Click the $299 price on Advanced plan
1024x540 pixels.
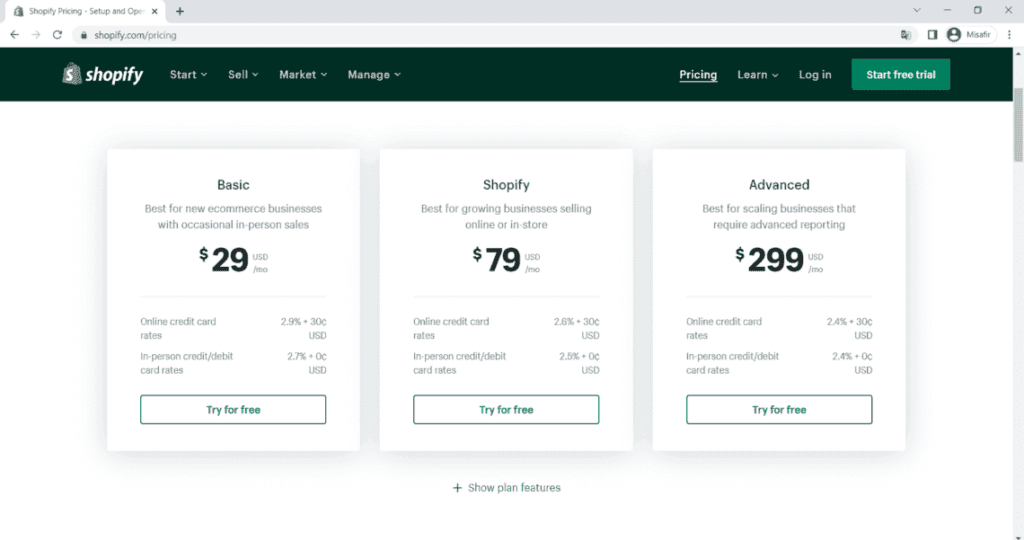tap(779, 260)
